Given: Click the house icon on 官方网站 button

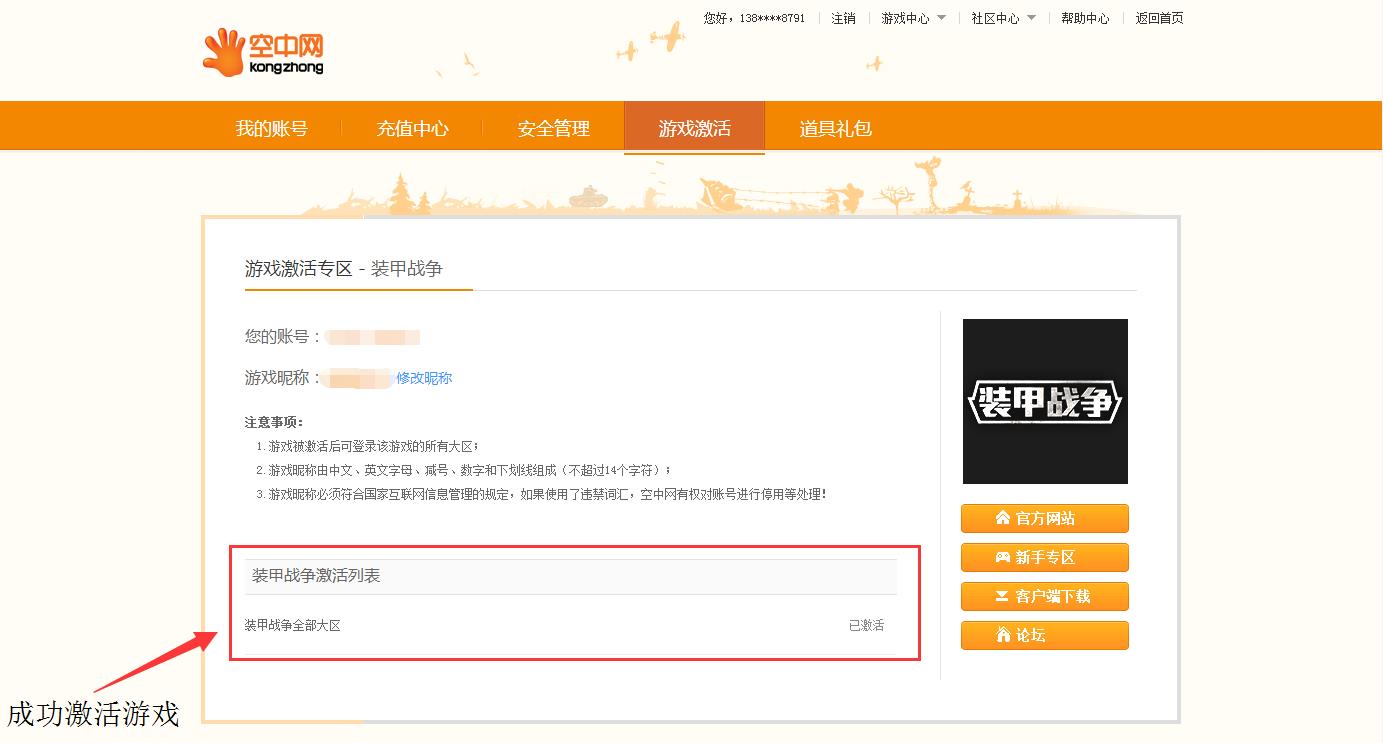Looking at the screenshot, I should click(x=1002, y=518).
